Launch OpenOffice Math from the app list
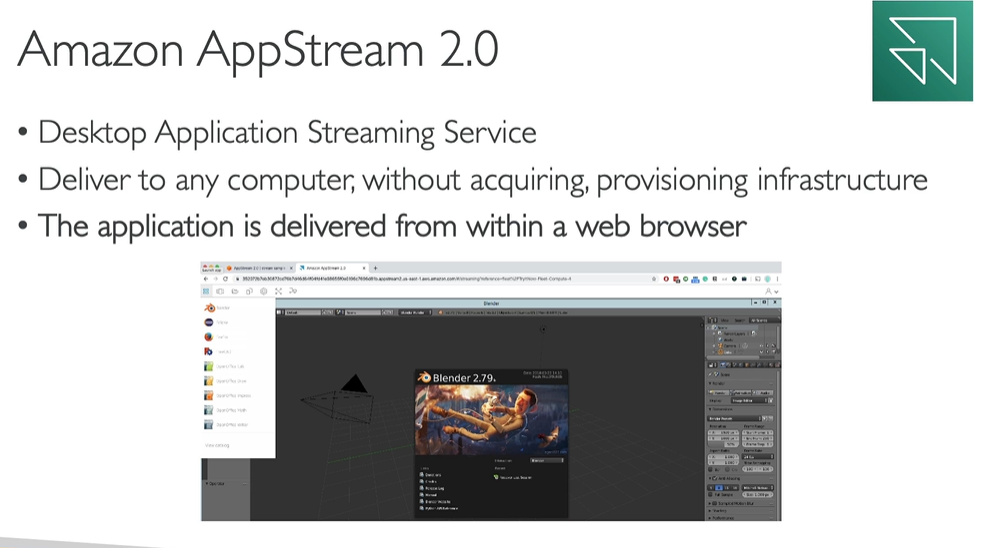The height and width of the screenshot is (548, 983). [x=225, y=410]
